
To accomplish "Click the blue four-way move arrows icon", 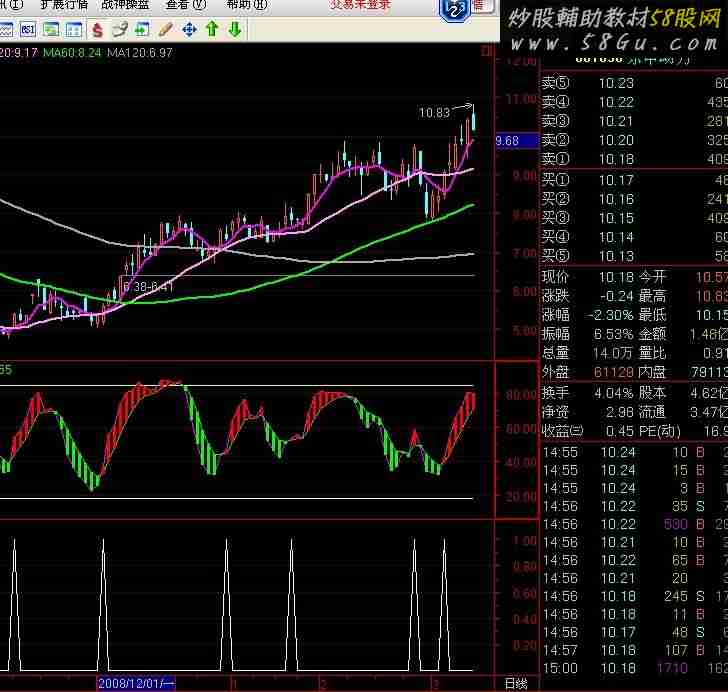I will tap(189, 29).
